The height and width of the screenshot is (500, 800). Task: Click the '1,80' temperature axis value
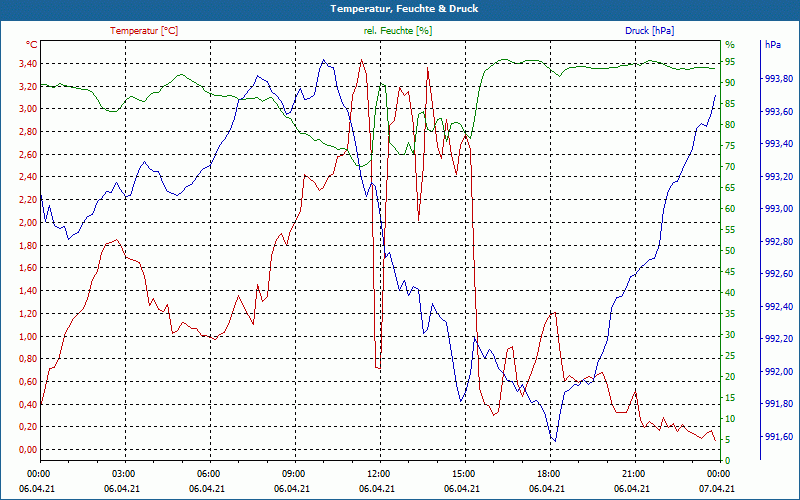28,245
